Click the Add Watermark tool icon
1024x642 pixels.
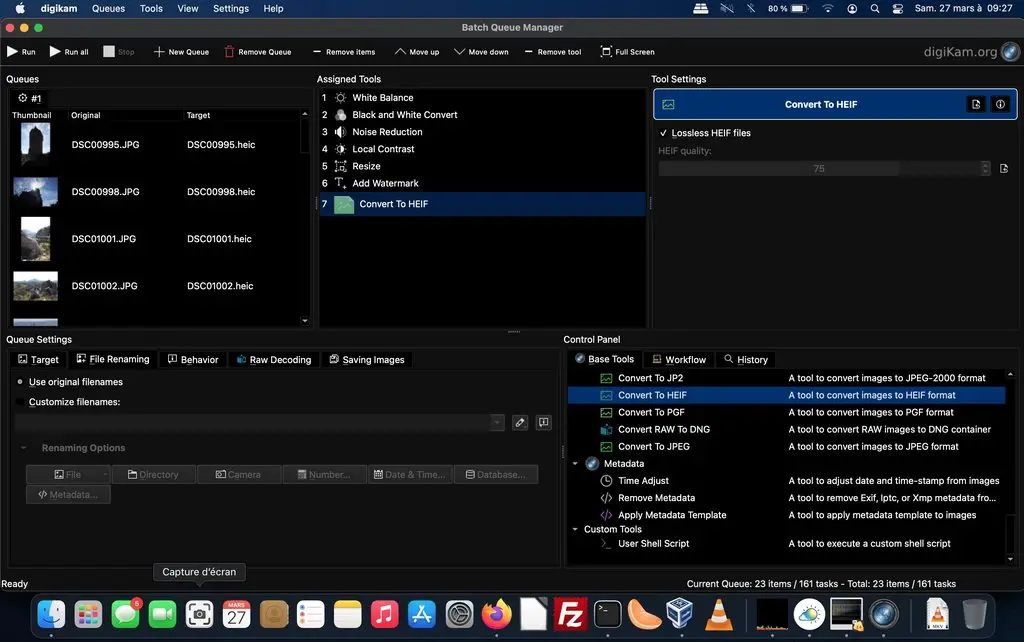(340, 182)
